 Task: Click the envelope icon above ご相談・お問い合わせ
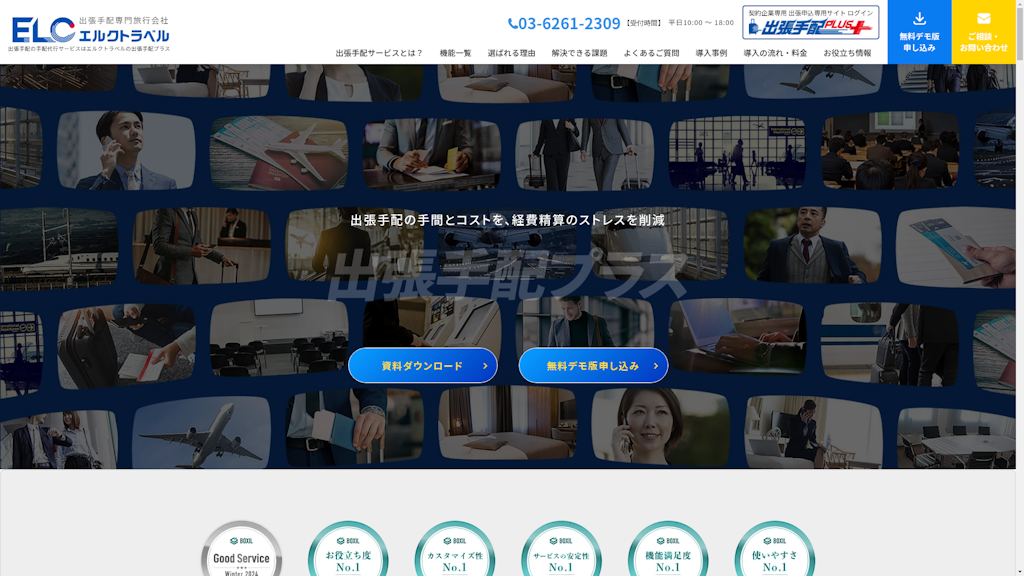click(983, 19)
